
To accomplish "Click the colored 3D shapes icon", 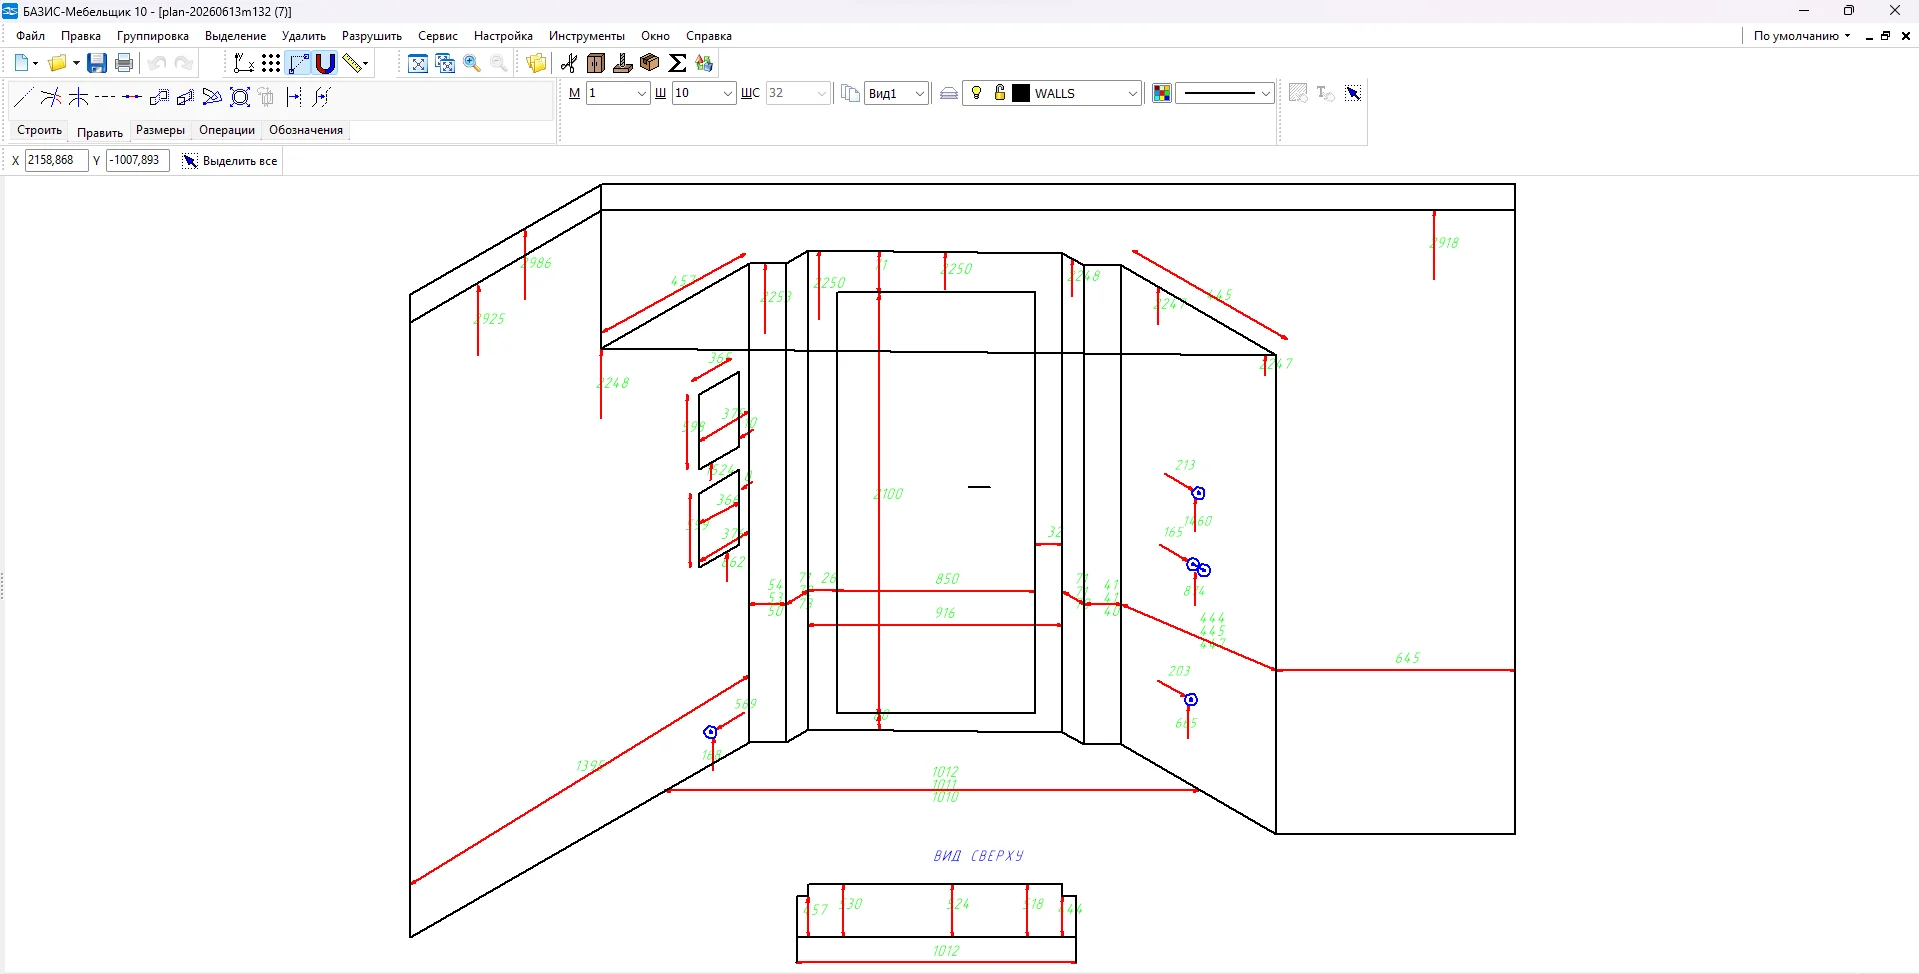I will [704, 63].
